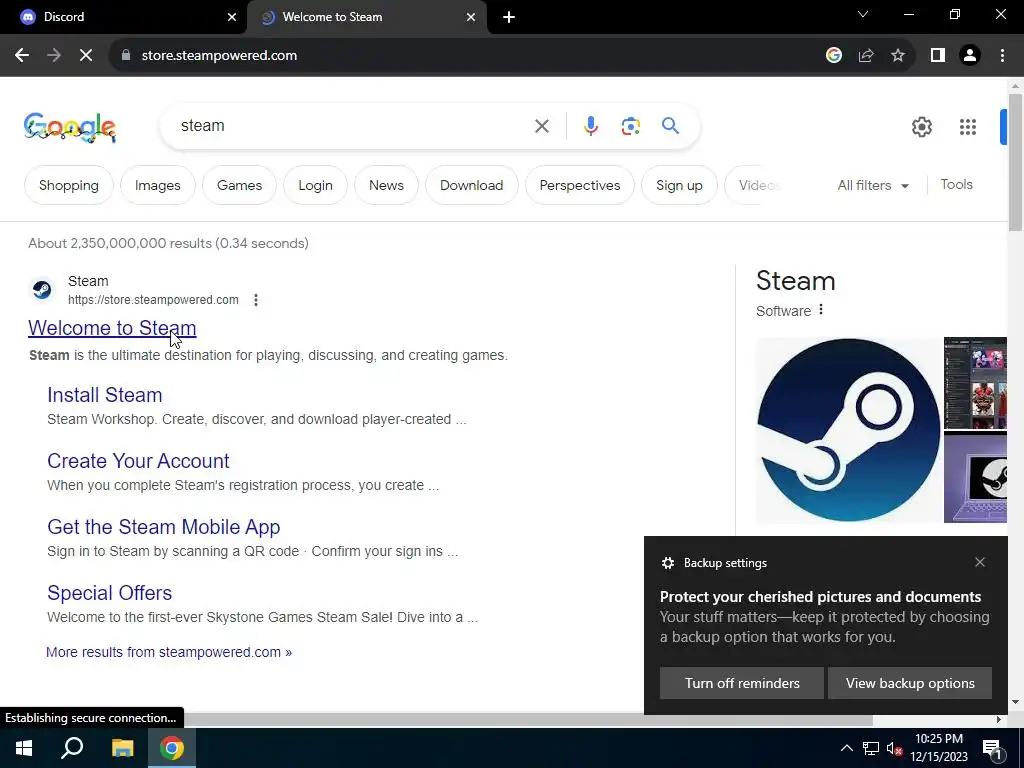Filter results by Images
Image resolution: width=1024 pixels, height=768 pixels.
157,185
